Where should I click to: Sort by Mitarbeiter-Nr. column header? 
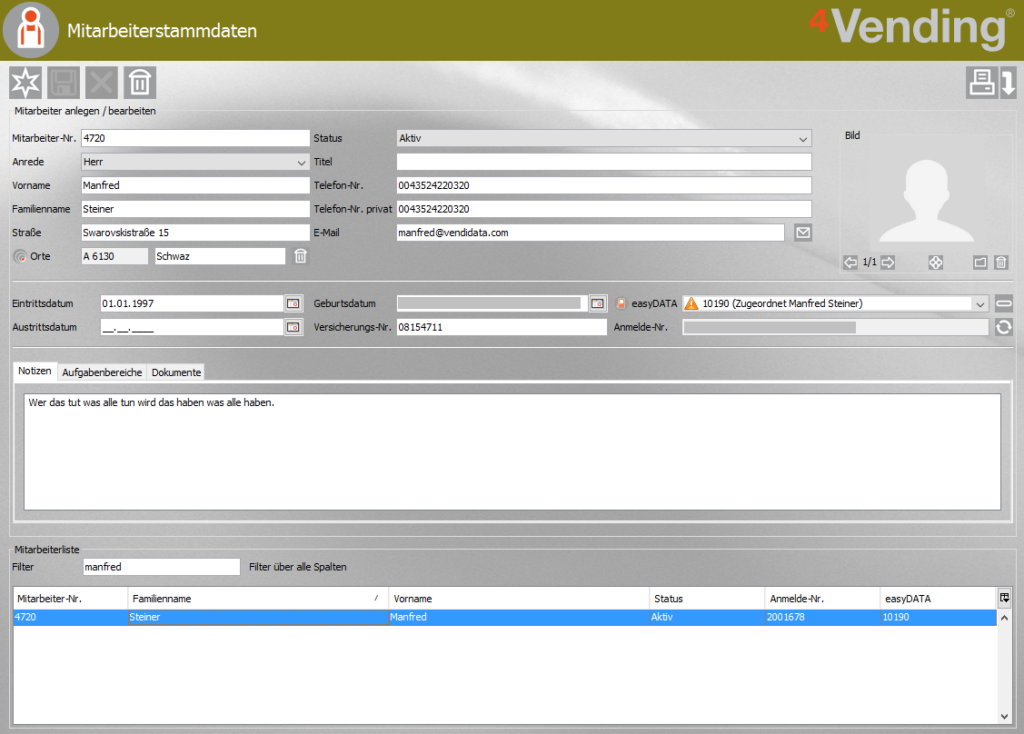click(x=71, y=598)
